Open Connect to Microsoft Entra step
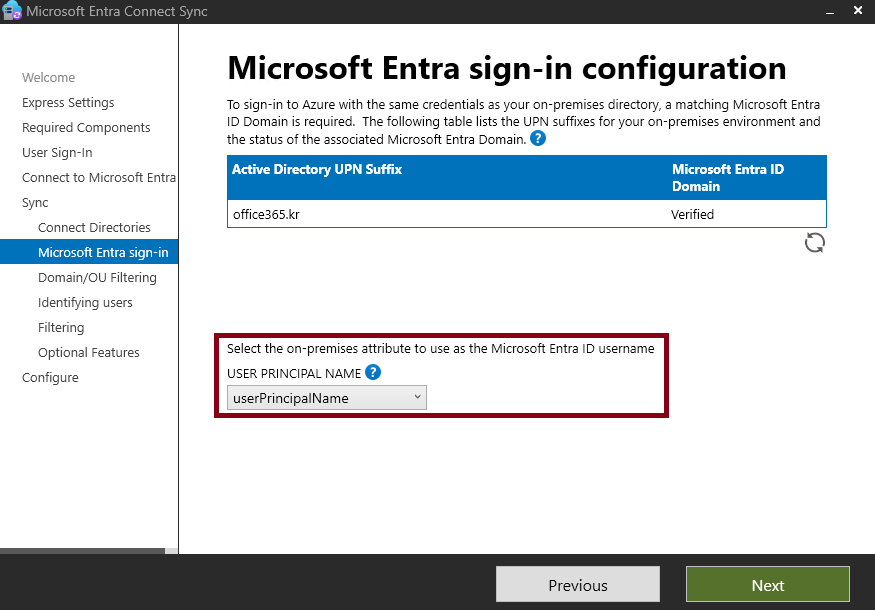This screenshot has height=610, width=875. pos(99,177)
